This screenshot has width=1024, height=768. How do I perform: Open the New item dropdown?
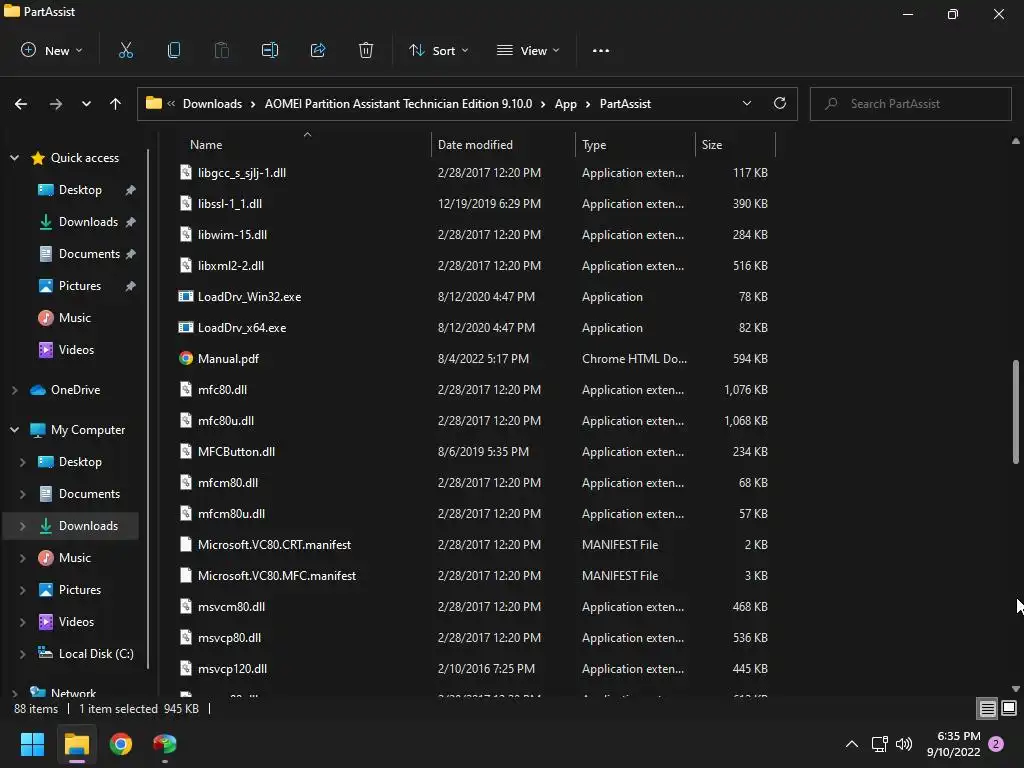point(52,50)
